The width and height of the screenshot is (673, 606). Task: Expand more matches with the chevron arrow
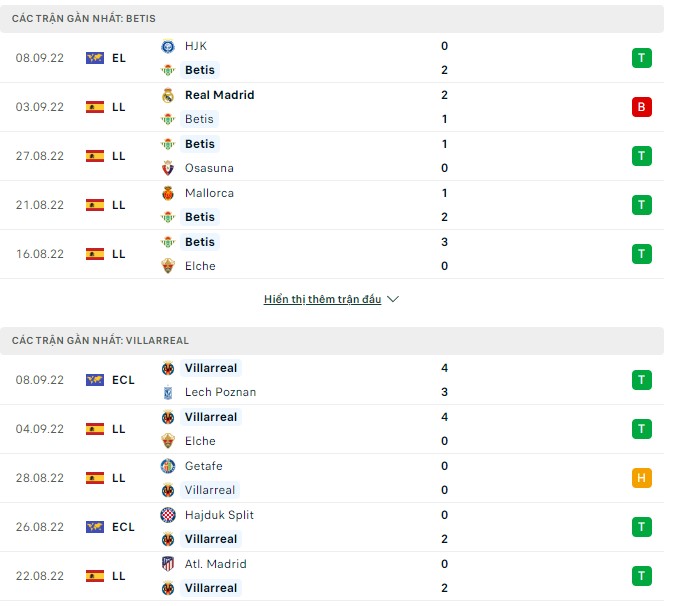(x=393, y=300)
